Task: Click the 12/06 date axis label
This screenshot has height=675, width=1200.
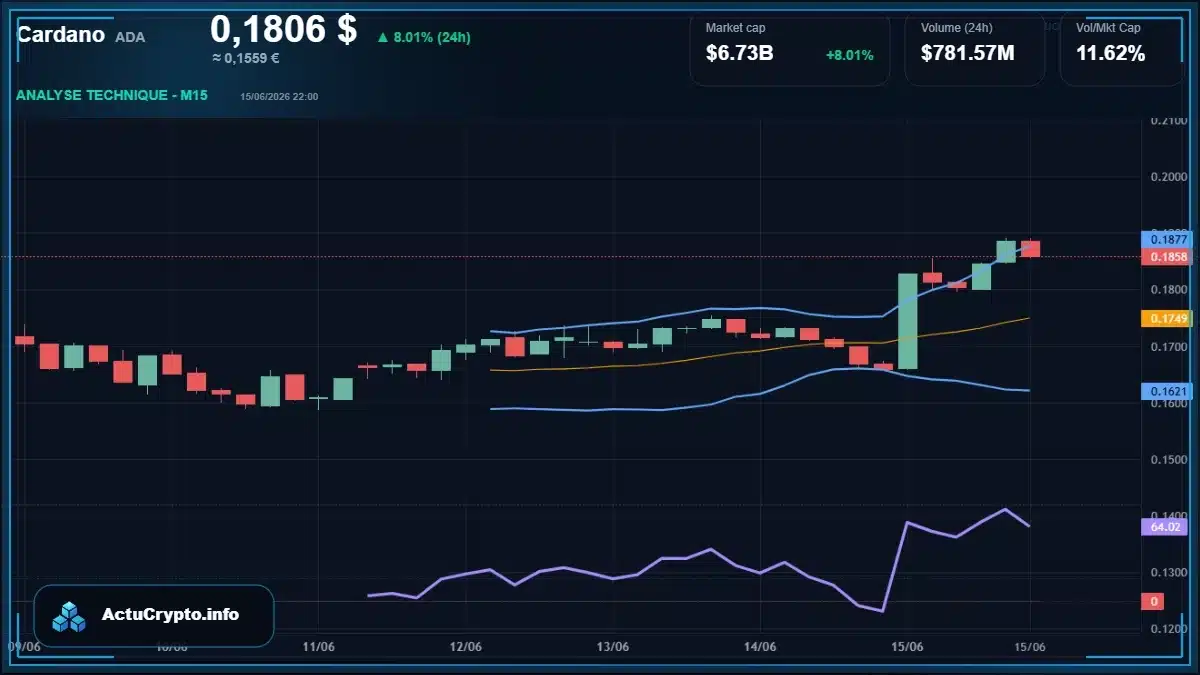Action: pos(465,646)
